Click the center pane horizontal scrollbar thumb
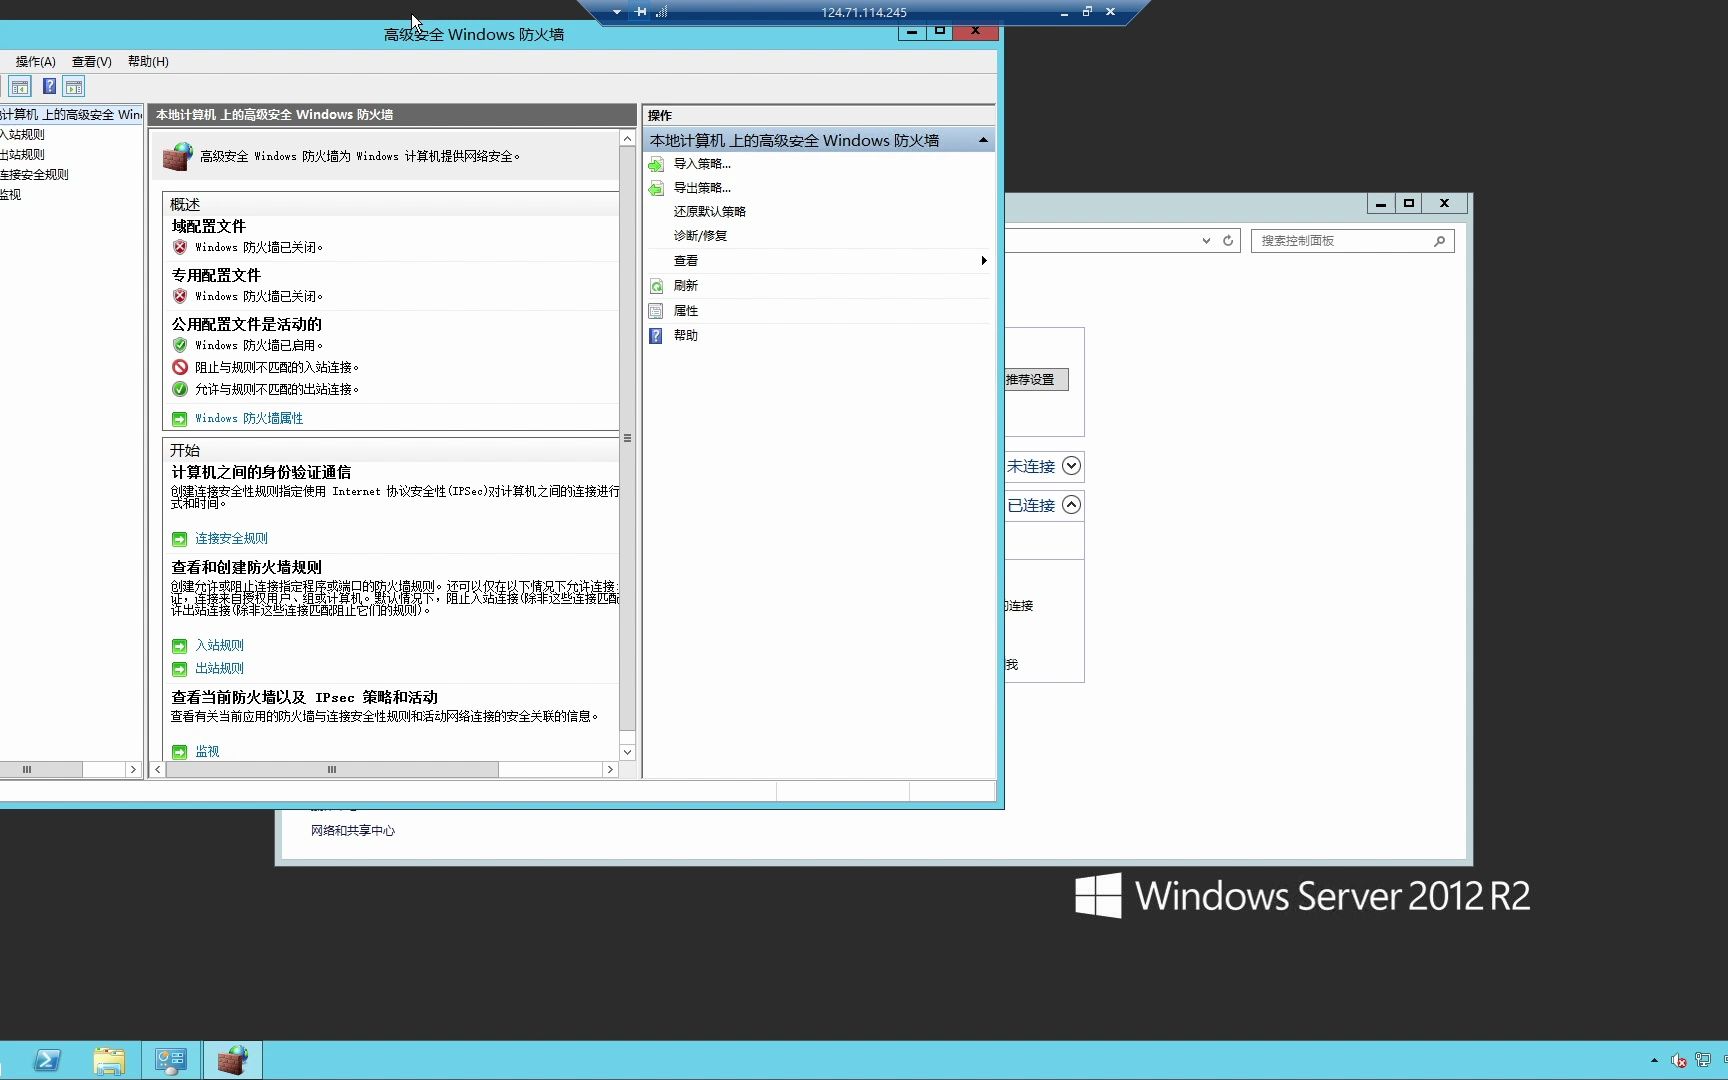The width and height of the screenshot is (1728, 1080). [332, 770]
